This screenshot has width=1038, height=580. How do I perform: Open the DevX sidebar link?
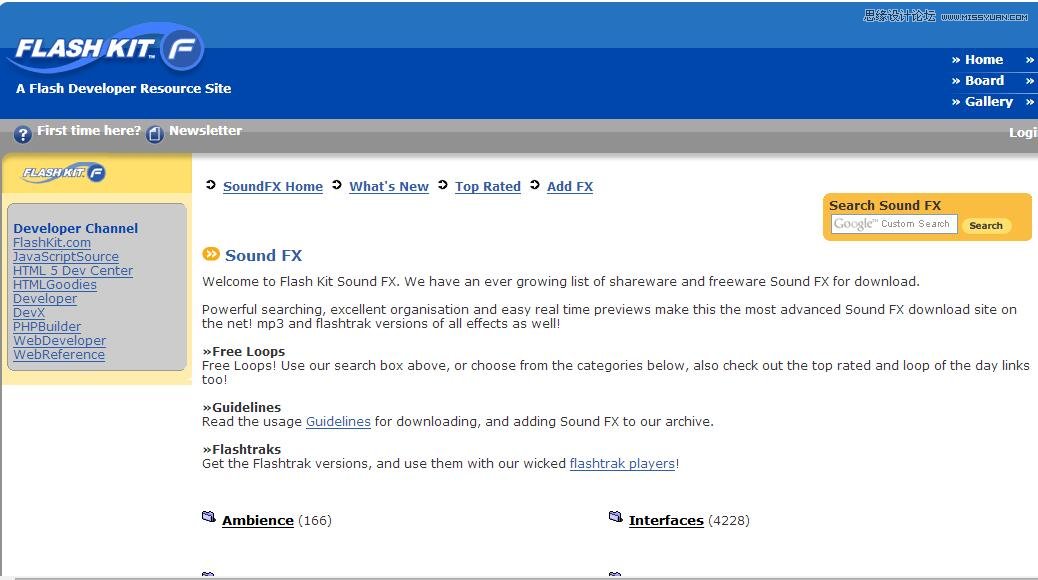[29, 313]
